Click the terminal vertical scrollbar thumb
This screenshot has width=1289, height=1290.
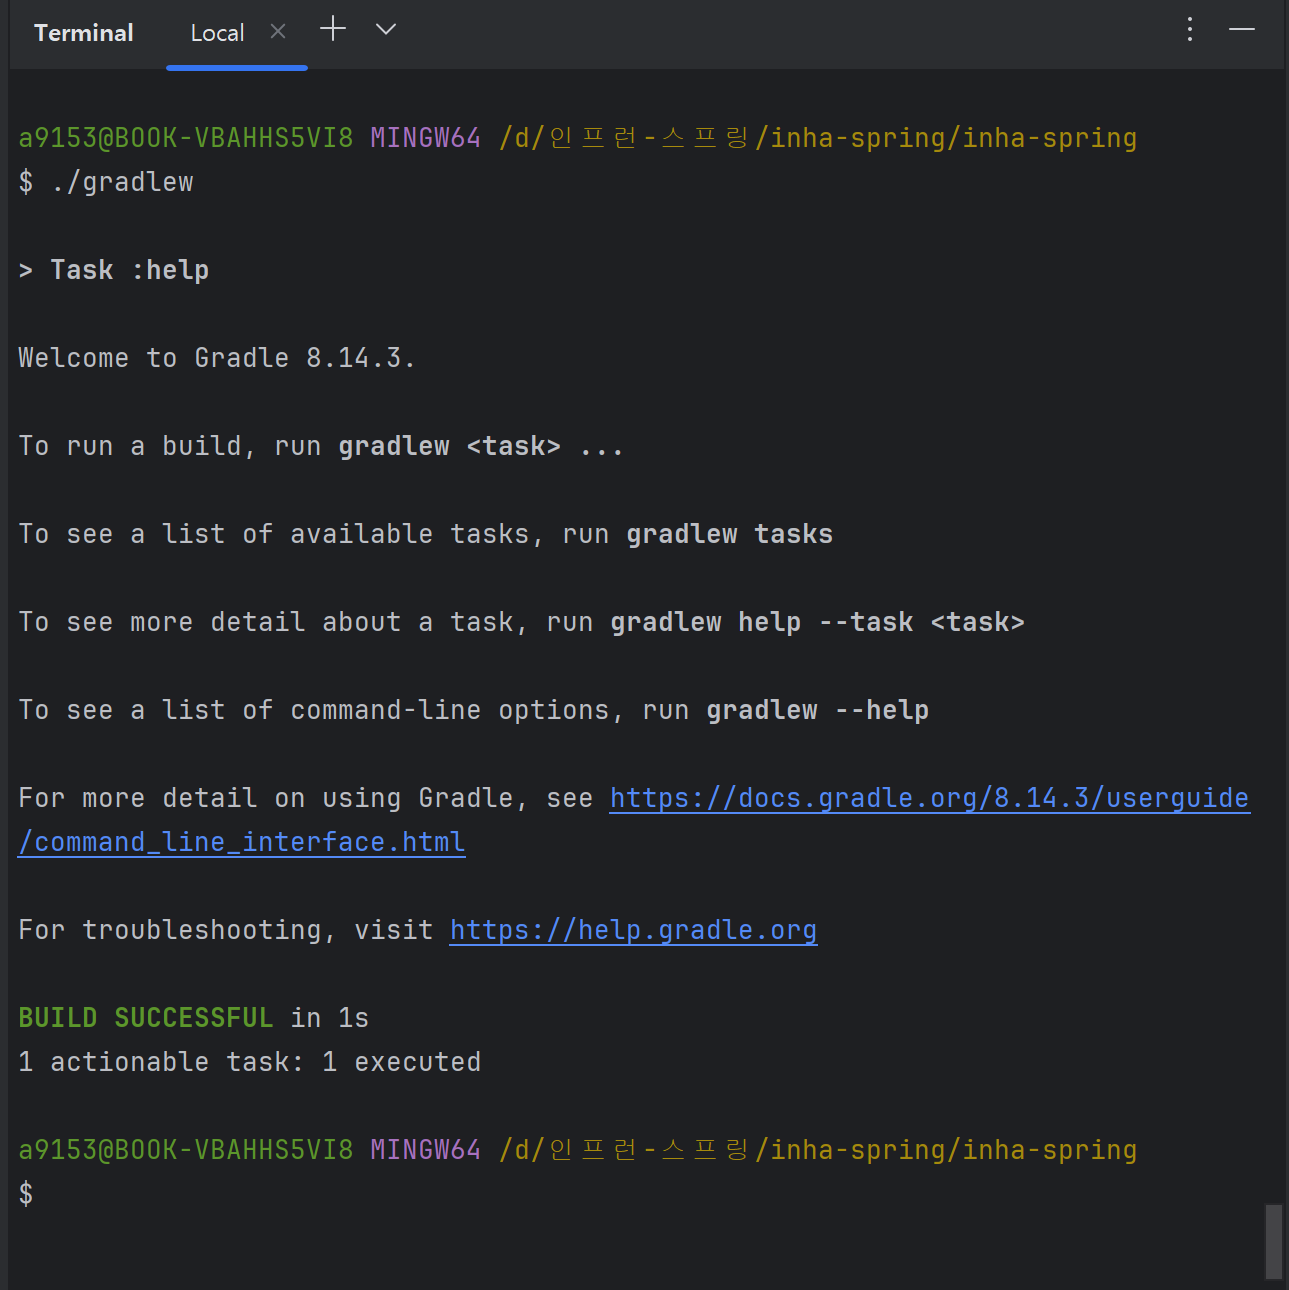1273,1241
